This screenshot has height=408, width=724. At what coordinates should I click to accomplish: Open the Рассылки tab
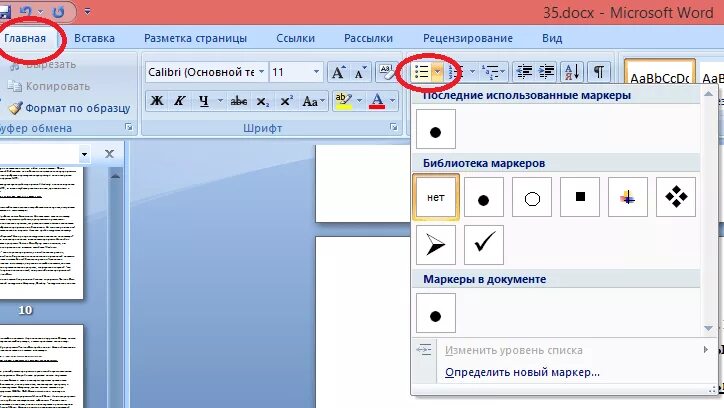368,38
